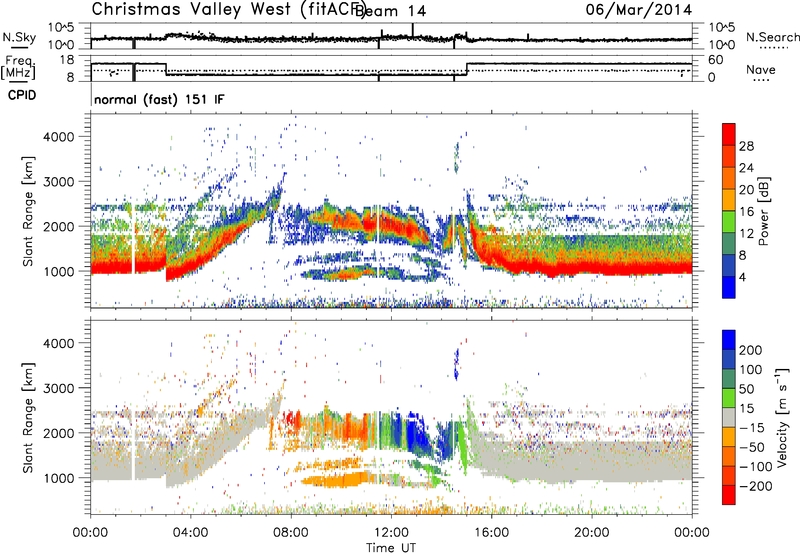The image size is (800, 554).
Task: Click the red segment of power colorbar
Action: pyautogui.click(x=729, y=135)
